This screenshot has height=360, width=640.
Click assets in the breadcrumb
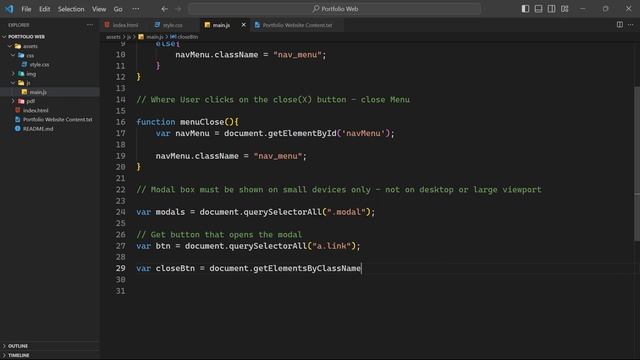point(113,37)
